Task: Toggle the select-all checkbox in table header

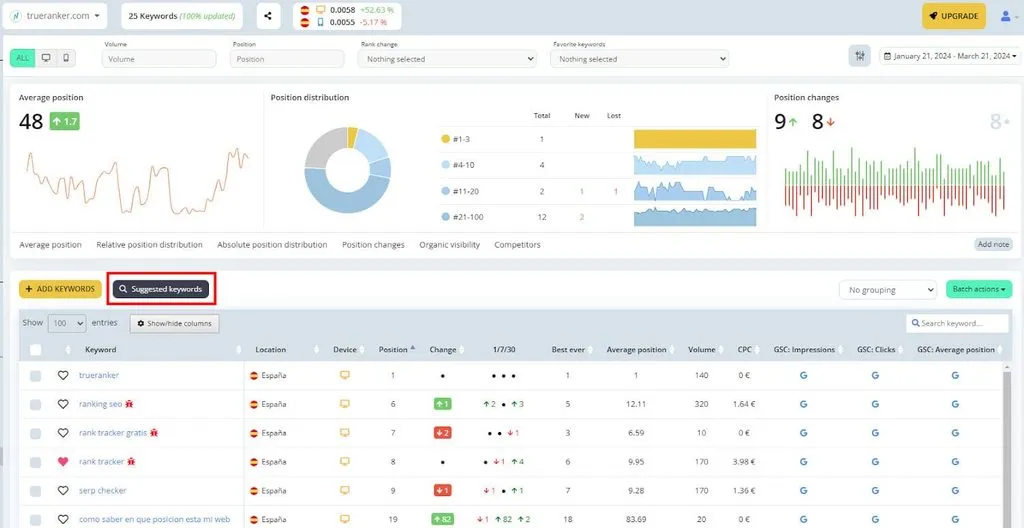Action: click(36, 350)
